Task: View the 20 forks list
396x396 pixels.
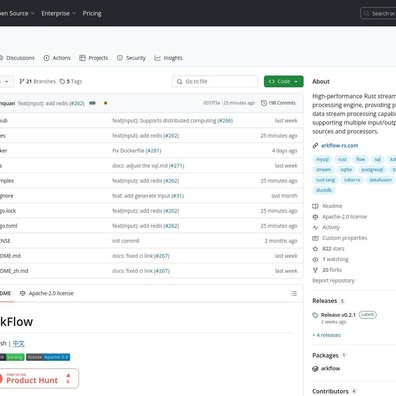Action: tap(327, 270)
